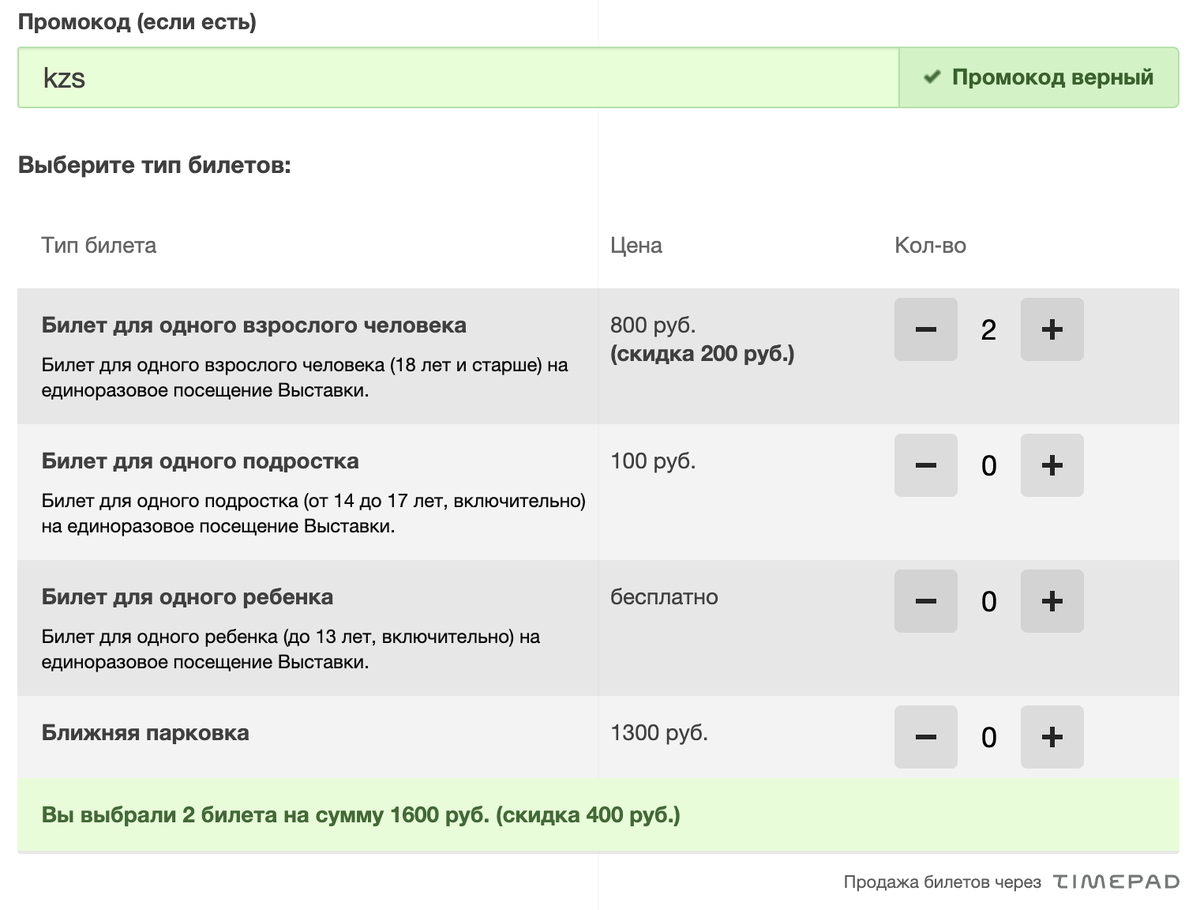This screenshot has height=910, width=1200.
Task: Increase Ближняя парковка quantity with plus
Action: tap(1052, 737)
